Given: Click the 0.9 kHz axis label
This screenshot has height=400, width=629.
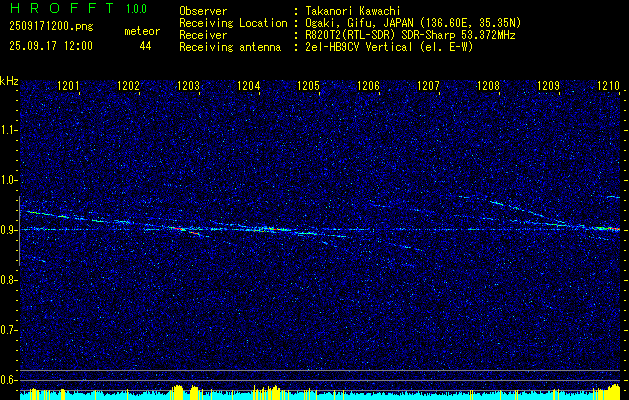Looking at the screenshot, I should (7, 230).
